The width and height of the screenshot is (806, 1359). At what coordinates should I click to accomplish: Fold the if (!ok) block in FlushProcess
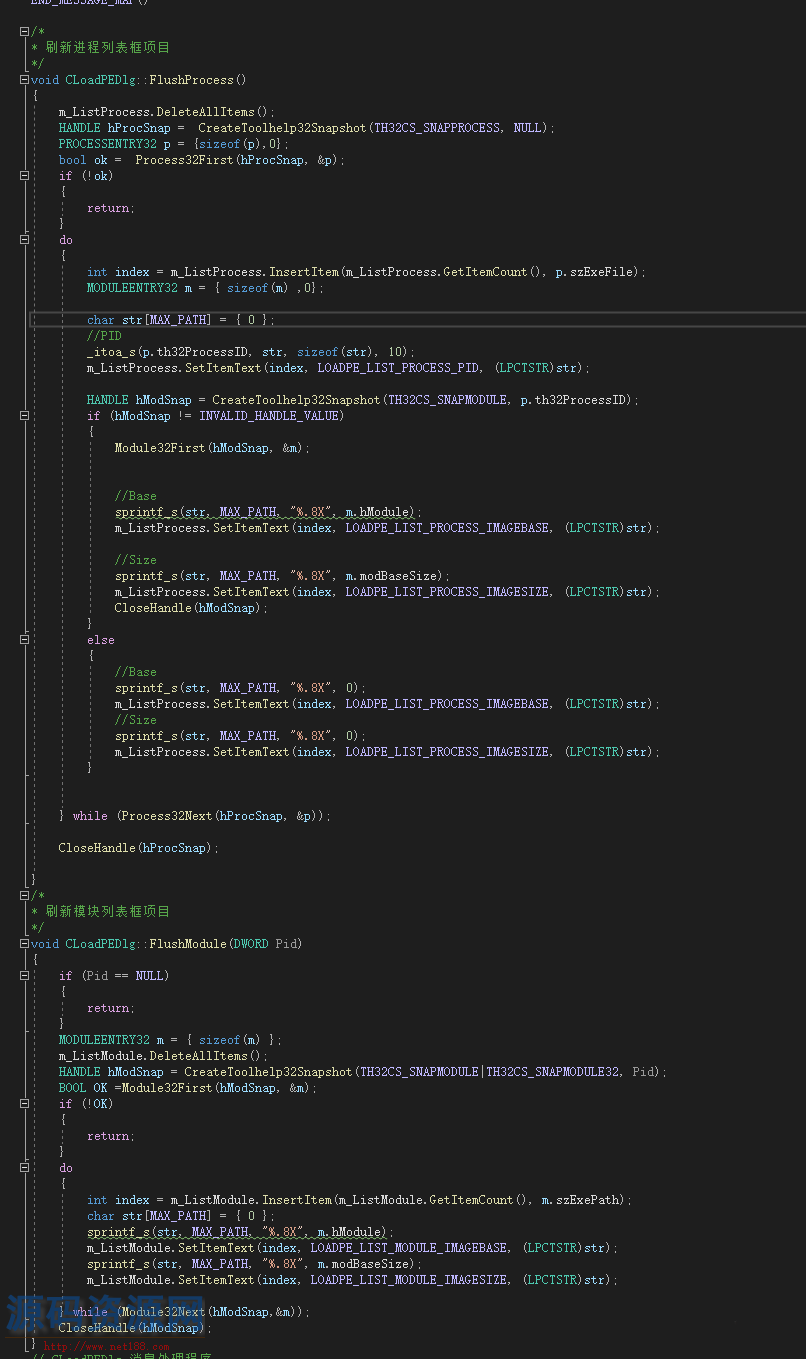25,176
